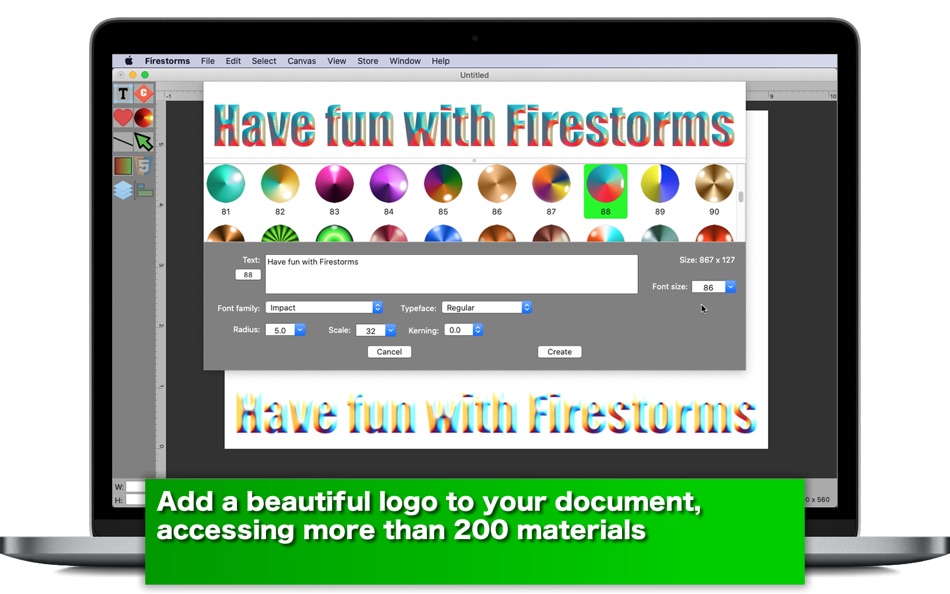Click the Scale value field 32
This screenshot has height=594, width=950.
tap(371, 330)
